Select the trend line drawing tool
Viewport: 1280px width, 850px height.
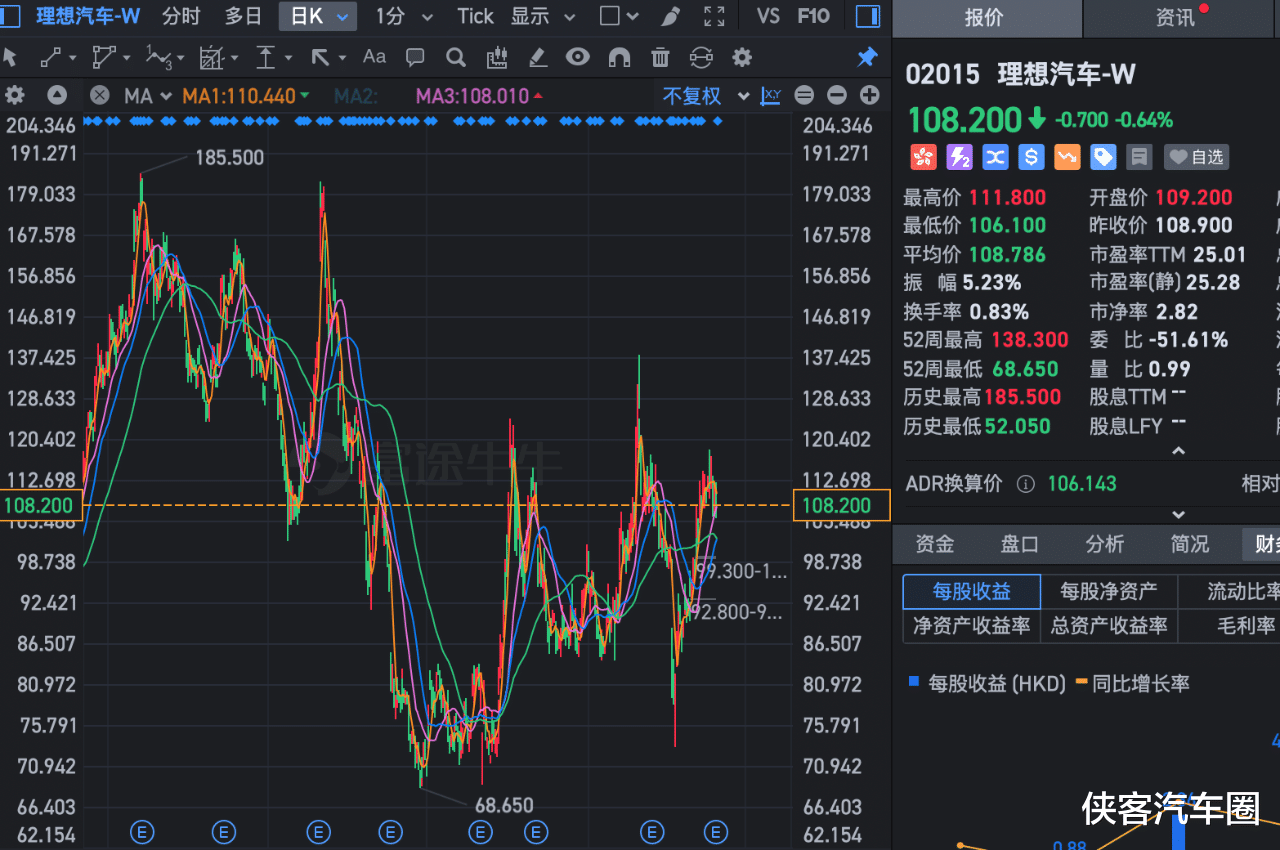point(50,57)
